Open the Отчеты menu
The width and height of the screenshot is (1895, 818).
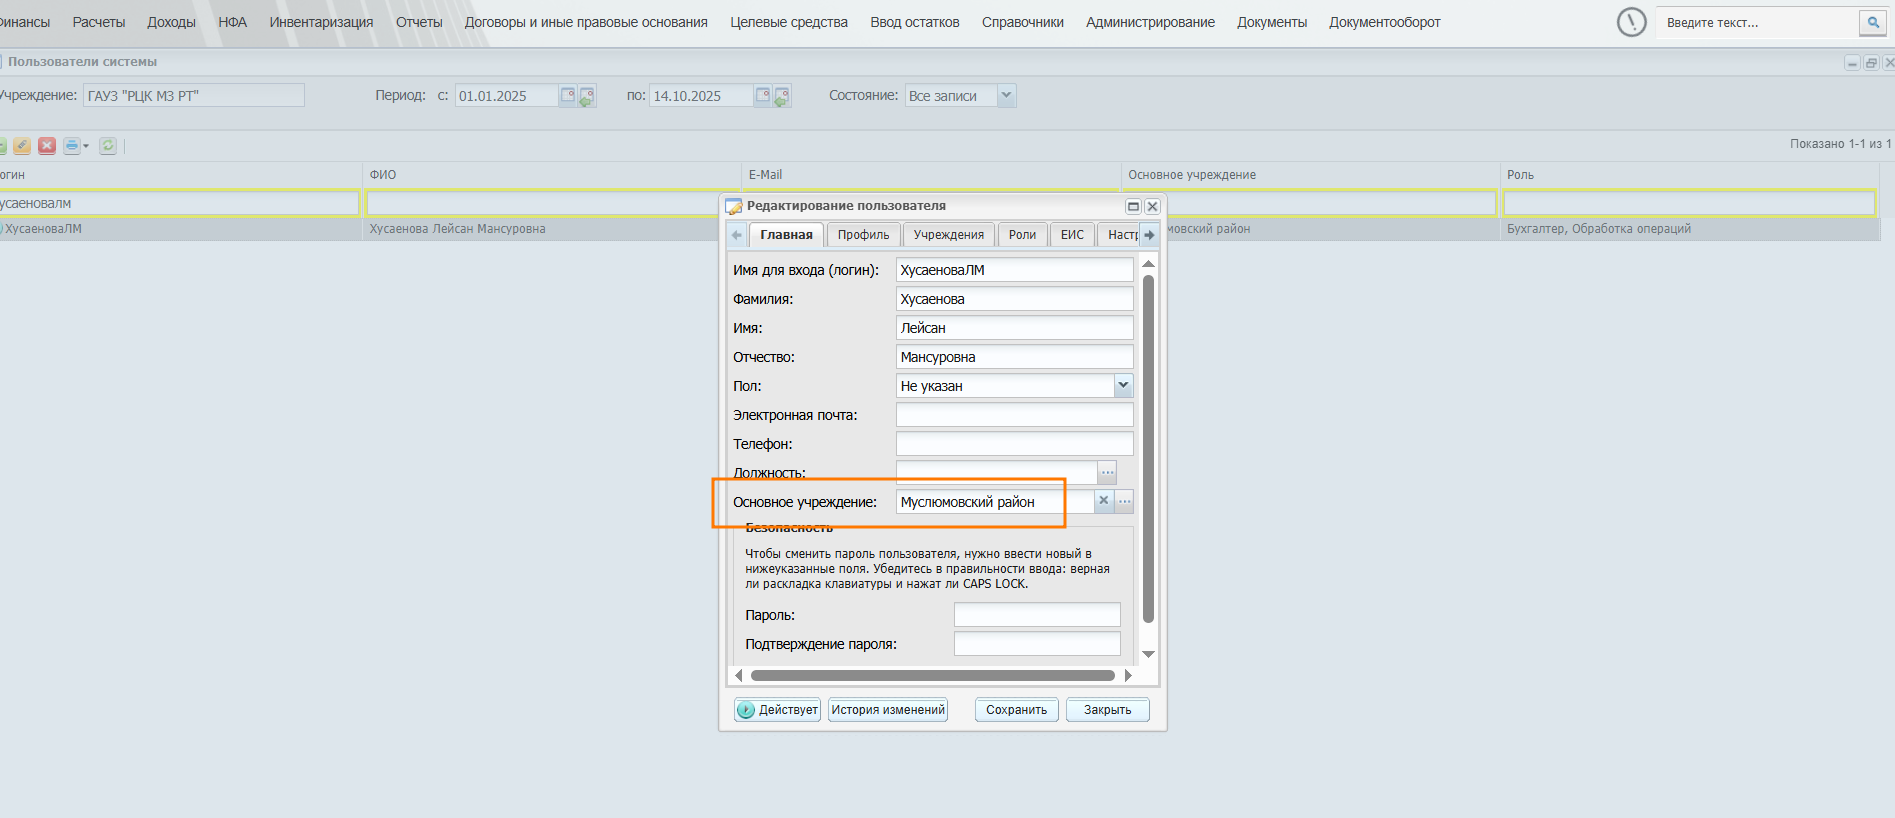click(419, 22)
